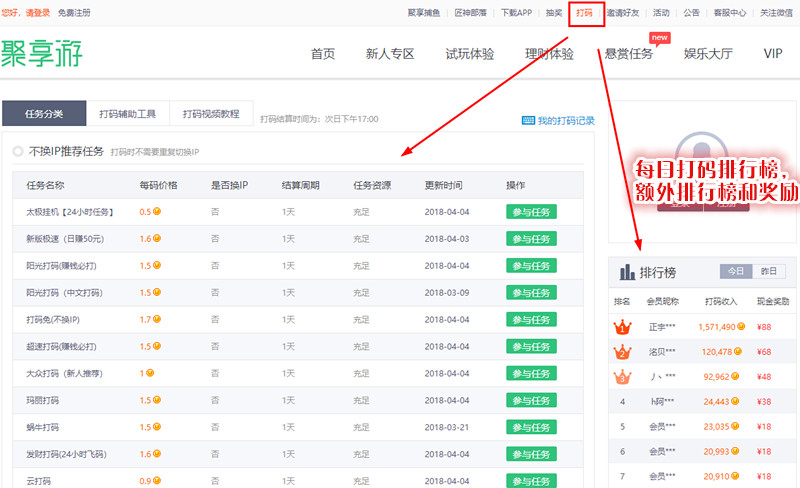Click the 关注微信 link
Screen dimensions: 800x488
coord(776,13)
